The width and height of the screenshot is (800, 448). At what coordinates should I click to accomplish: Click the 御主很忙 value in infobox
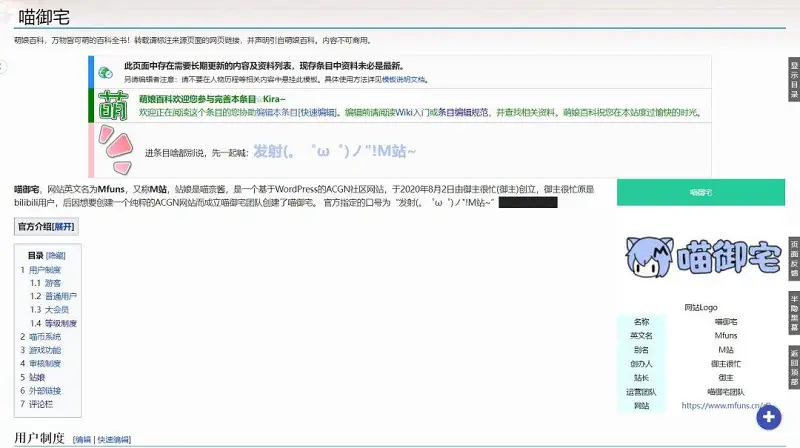tap(726, 364)
